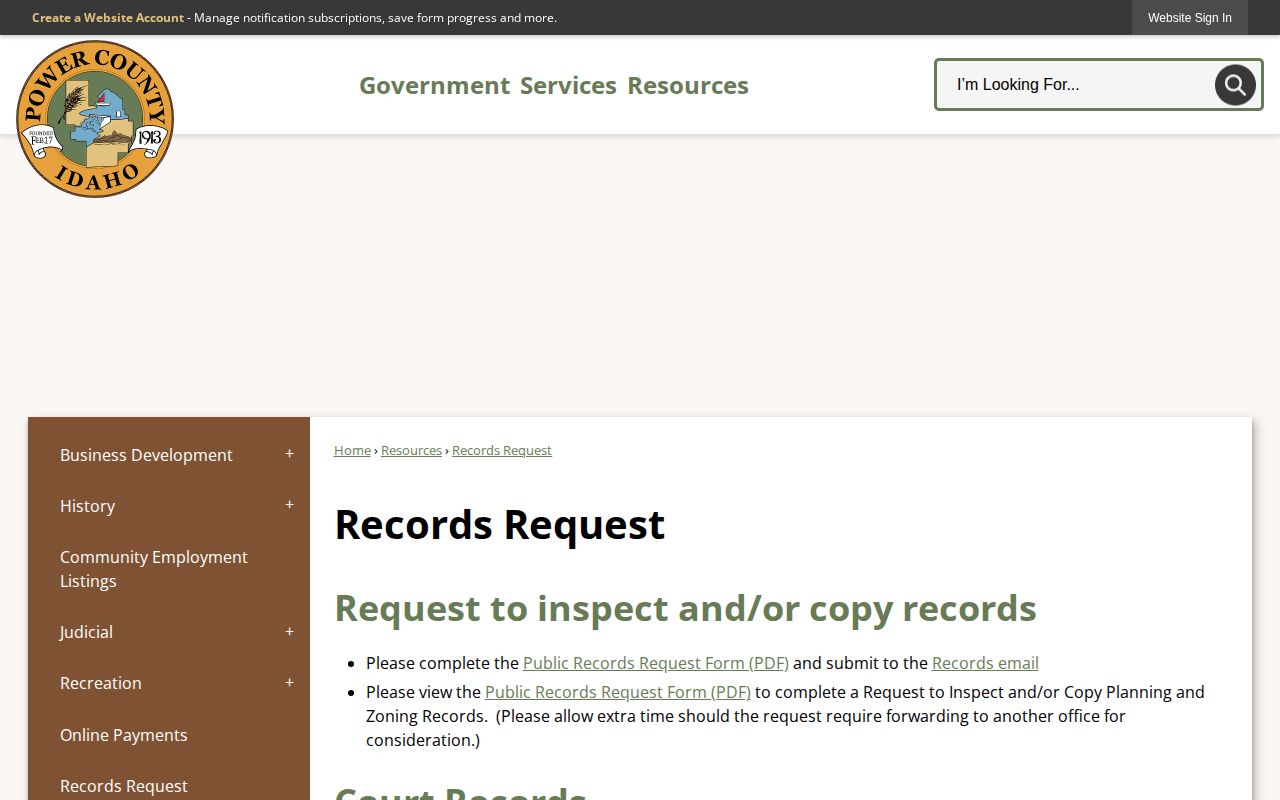Open the Government menu
The image size is (1280, 800).
434,86
